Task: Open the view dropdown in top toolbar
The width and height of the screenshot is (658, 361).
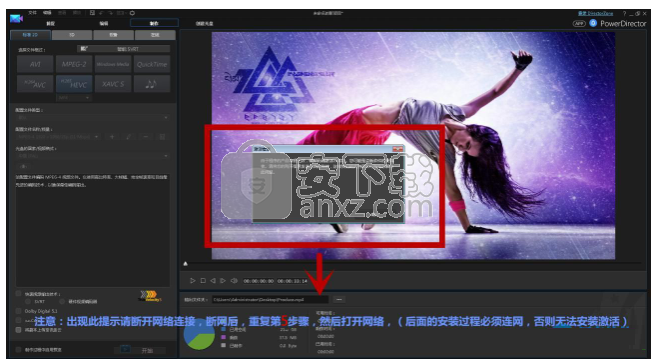Action: pos(121,13)
